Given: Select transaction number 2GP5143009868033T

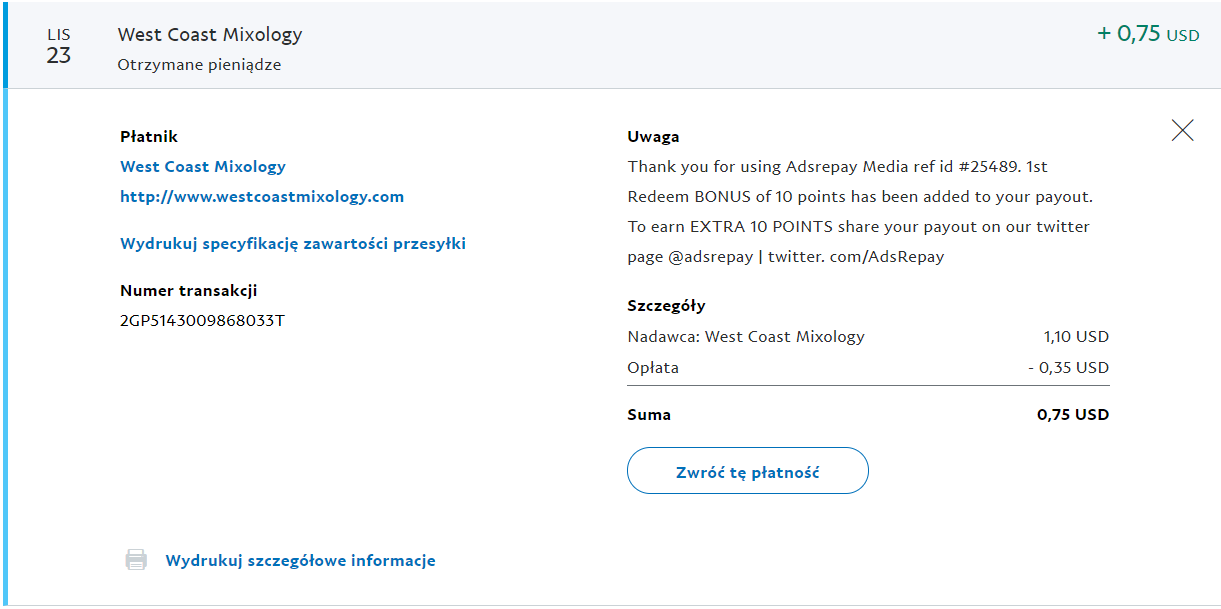Looking at the screenshot, I should pyautogui.click(x=203, y=321).
